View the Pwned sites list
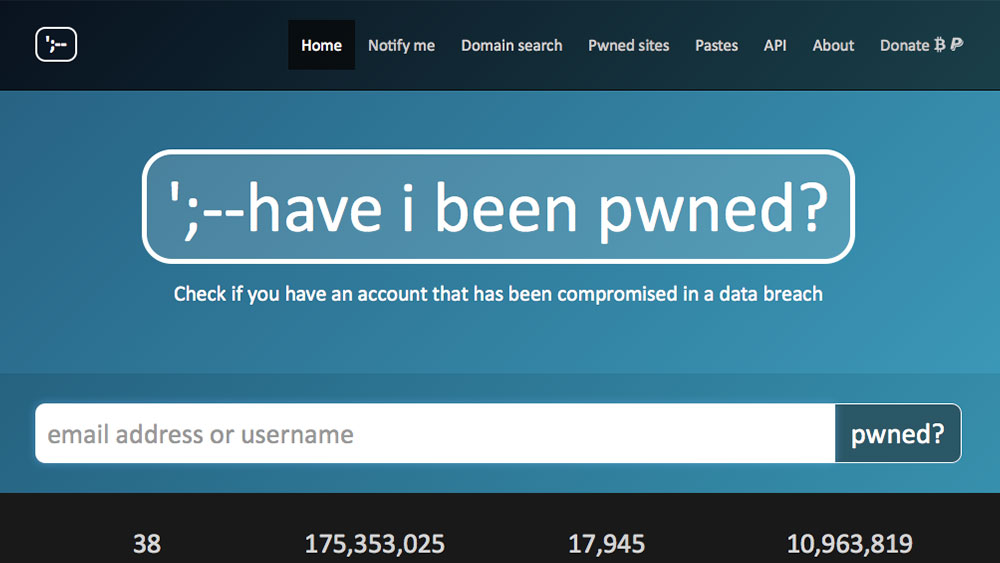The width and height of the screenshot is (1000, 563). click(x=628, y=45)
